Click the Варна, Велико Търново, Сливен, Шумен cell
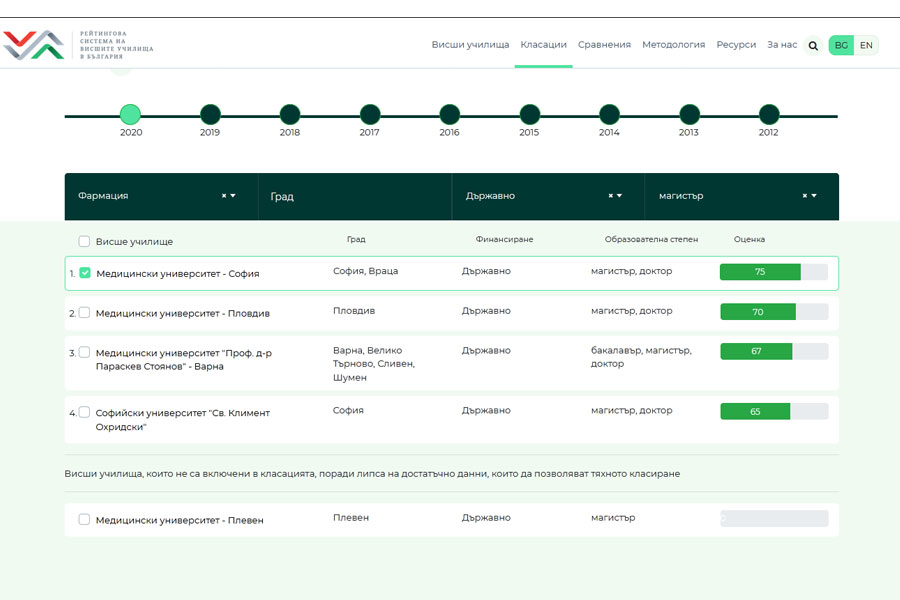This screenshot has height=600, width=900. [x=374, y=363]
